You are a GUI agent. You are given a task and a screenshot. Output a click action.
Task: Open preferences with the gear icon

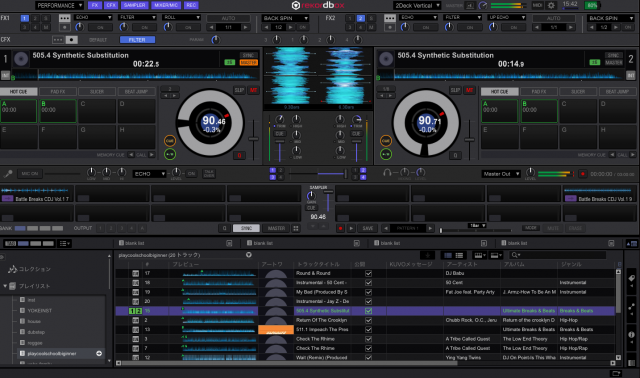[x=551, y=5]
